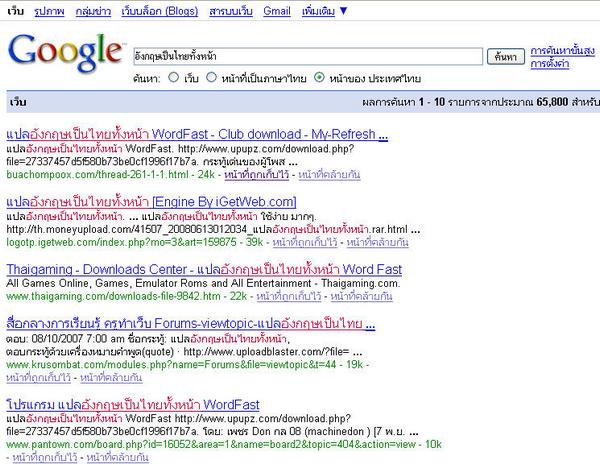600x473 pixels.
Task: Click the www.pantown.com/board.php URL text
Action: (x=211, y=445)
